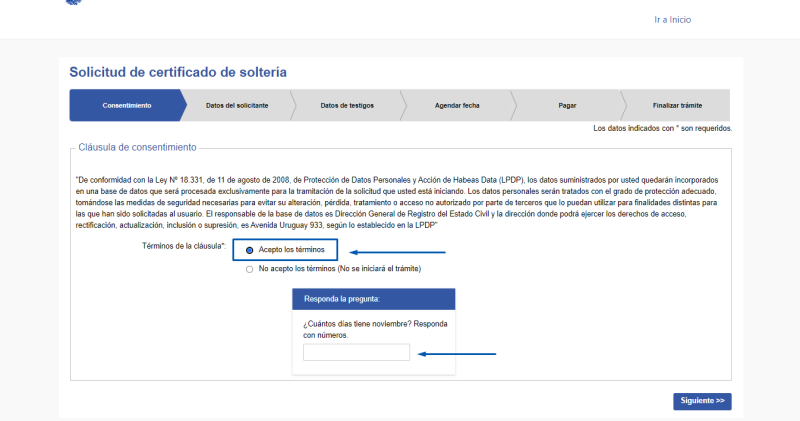Click the "Ir a Inicio" link
The height and width of the screenshot is (421, 800).
(x=672, y=20)
